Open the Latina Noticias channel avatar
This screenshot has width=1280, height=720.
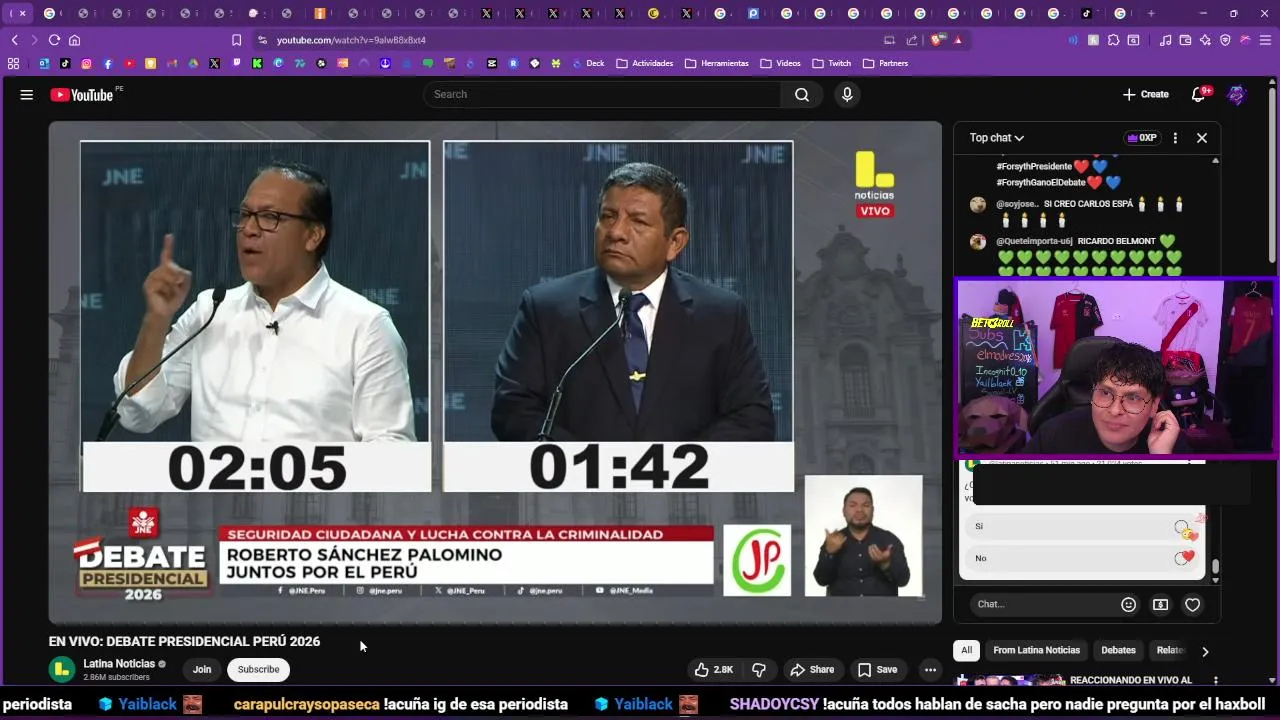pyautogui.click(x=62, y=670)
